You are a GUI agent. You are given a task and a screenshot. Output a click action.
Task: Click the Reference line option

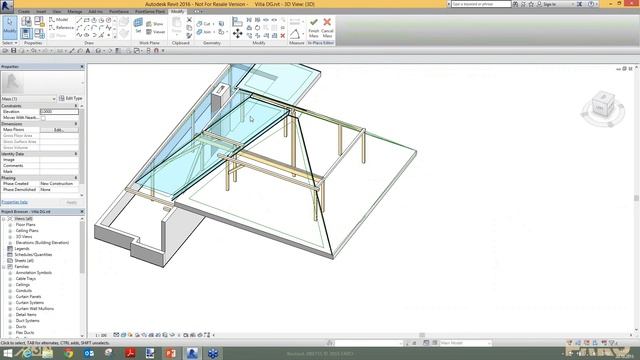tap(61, 27)
